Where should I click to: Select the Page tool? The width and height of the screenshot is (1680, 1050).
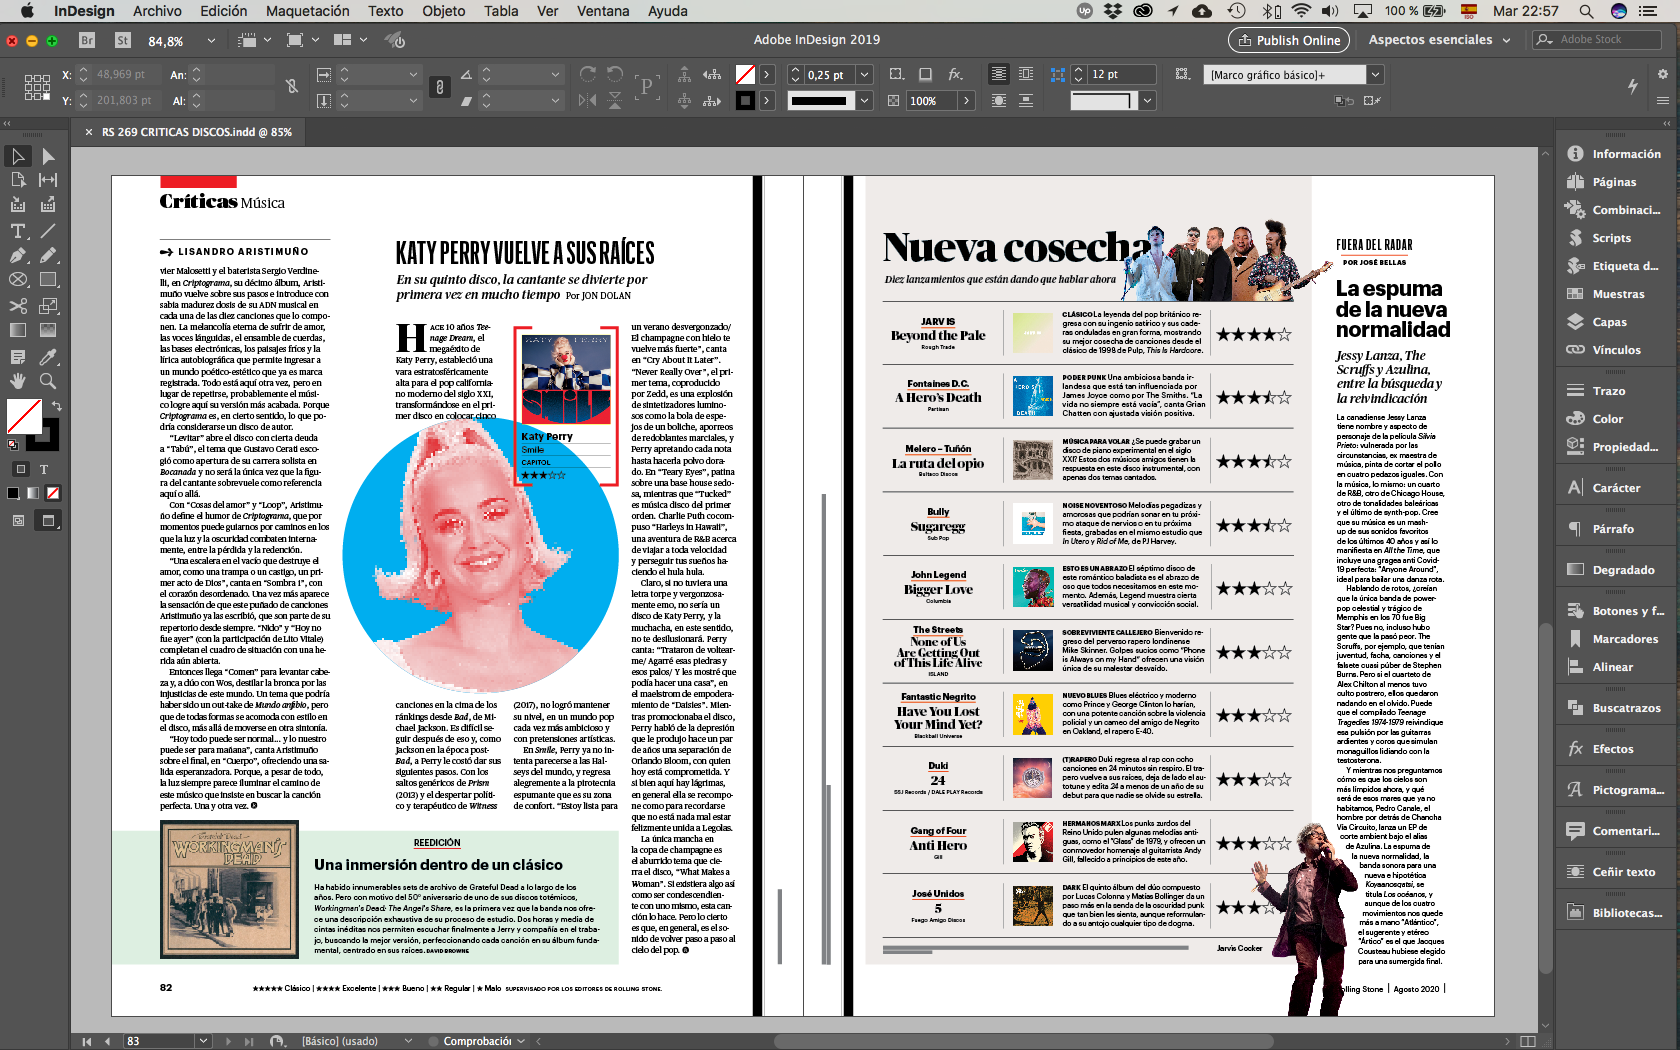(x=18, y=180)
